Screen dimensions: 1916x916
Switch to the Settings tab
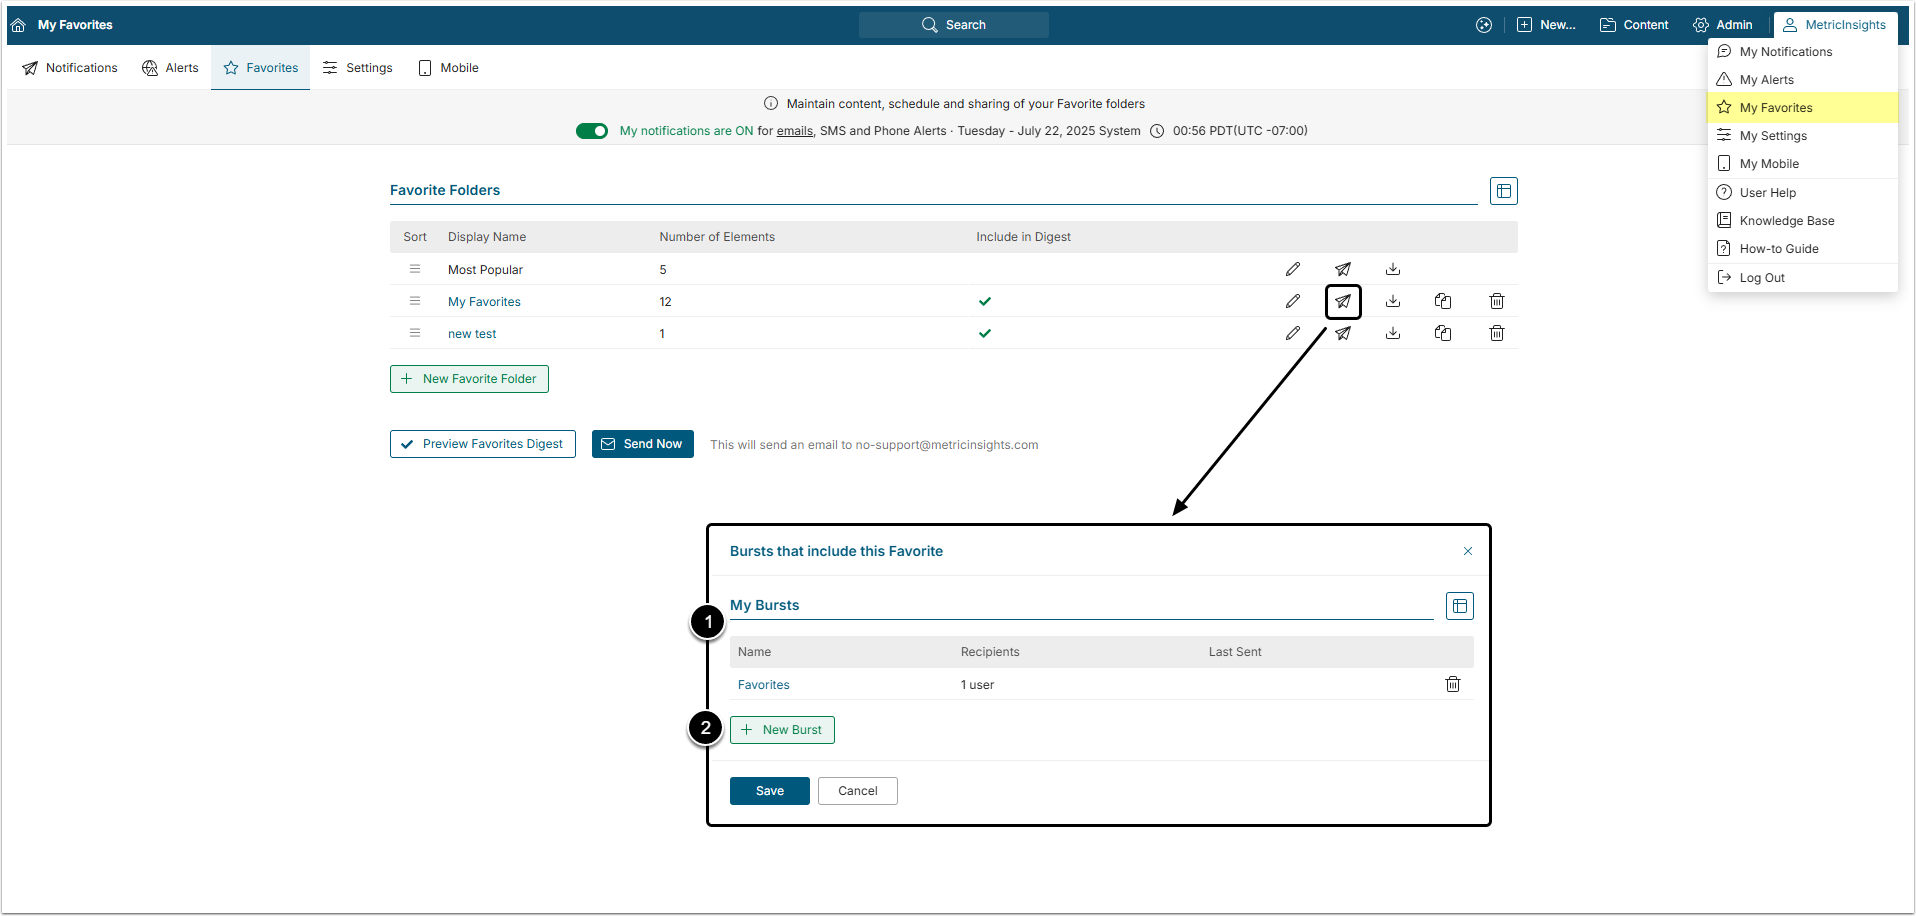[x=357, y=68]
